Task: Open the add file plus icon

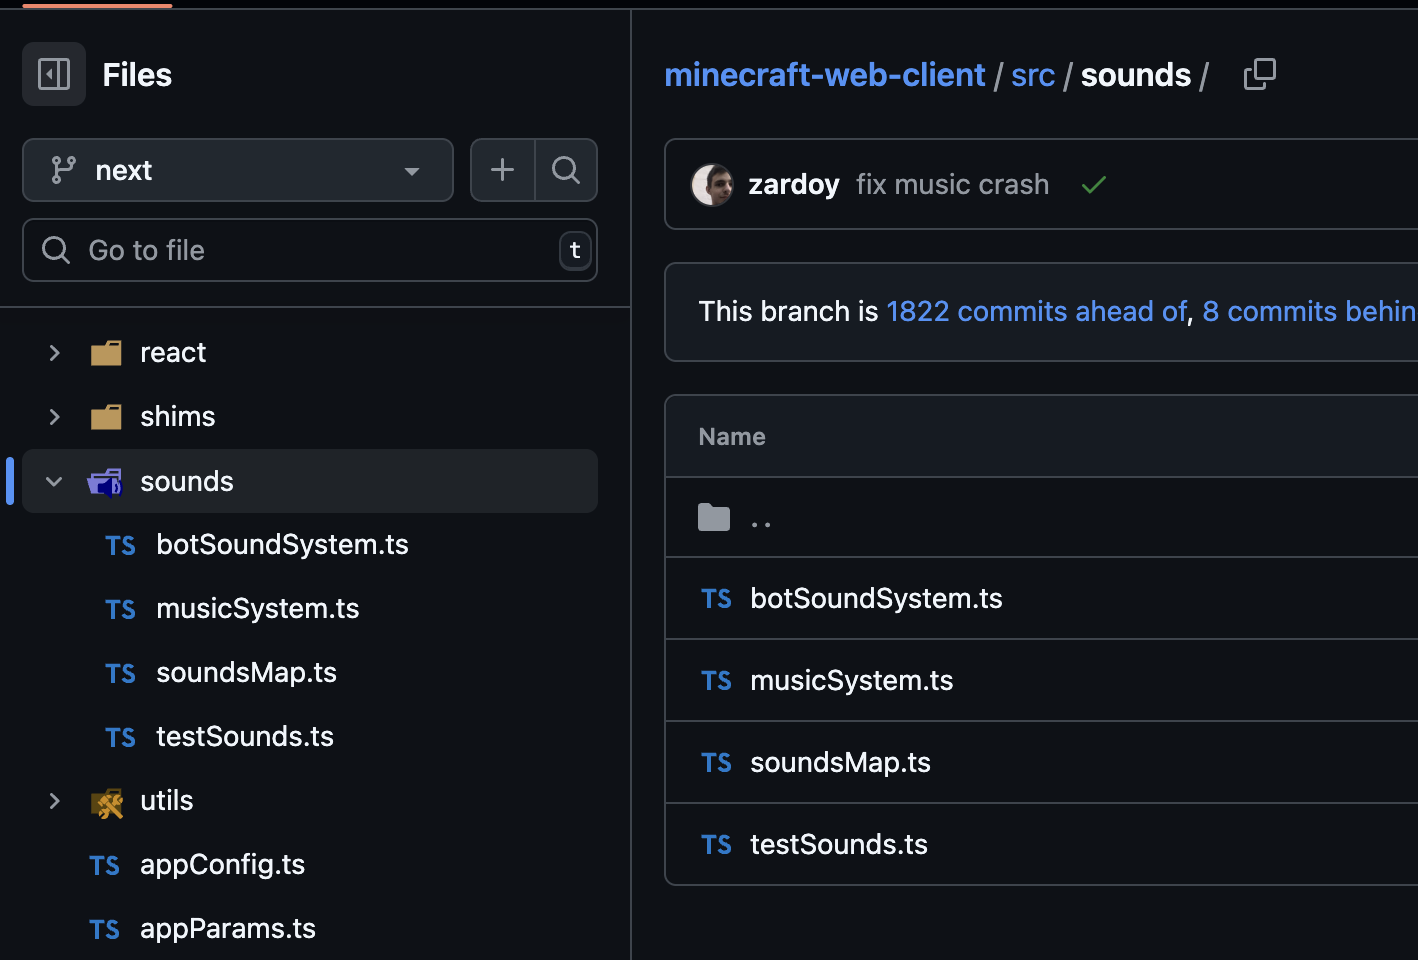Action: (501, 170)
